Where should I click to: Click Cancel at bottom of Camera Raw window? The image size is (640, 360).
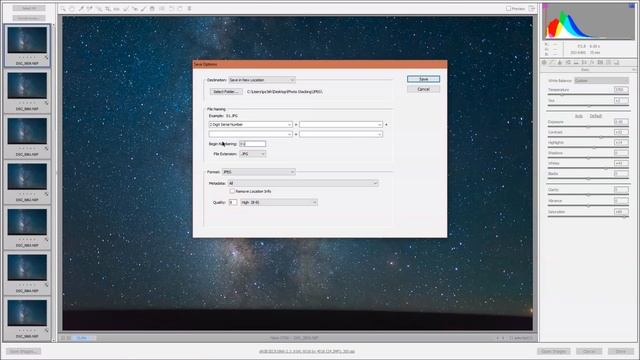pyautogui.click(x=589, y=351)
